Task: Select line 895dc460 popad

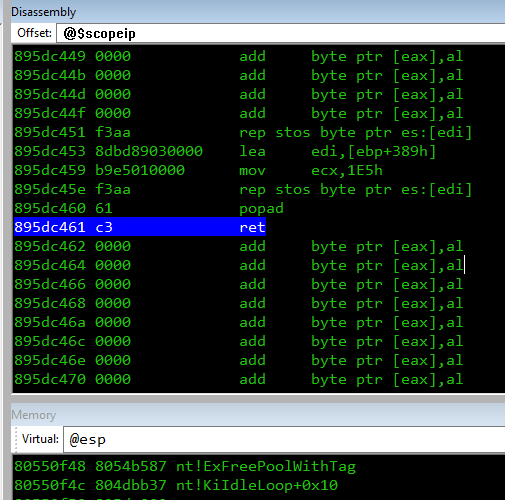Action: (x=149, y=208)
